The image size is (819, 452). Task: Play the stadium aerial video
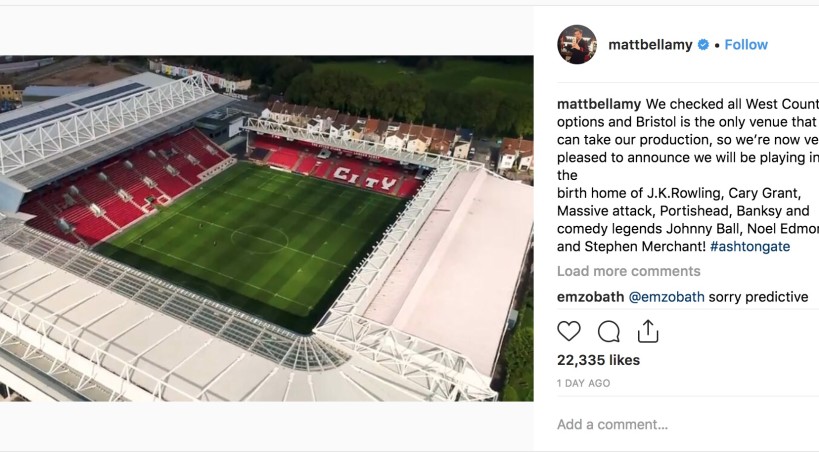coord(266,228)
